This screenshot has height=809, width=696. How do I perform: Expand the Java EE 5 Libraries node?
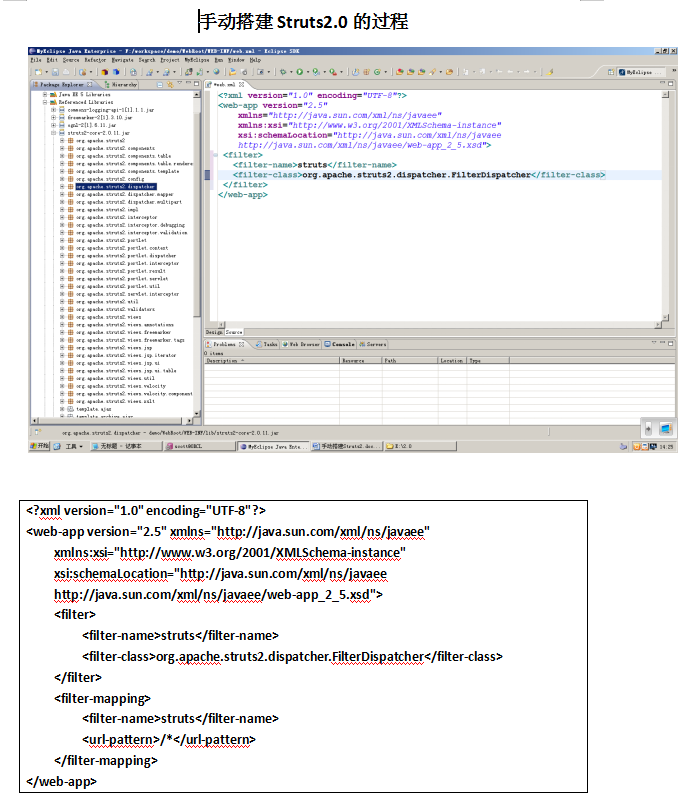click(46, 94)
